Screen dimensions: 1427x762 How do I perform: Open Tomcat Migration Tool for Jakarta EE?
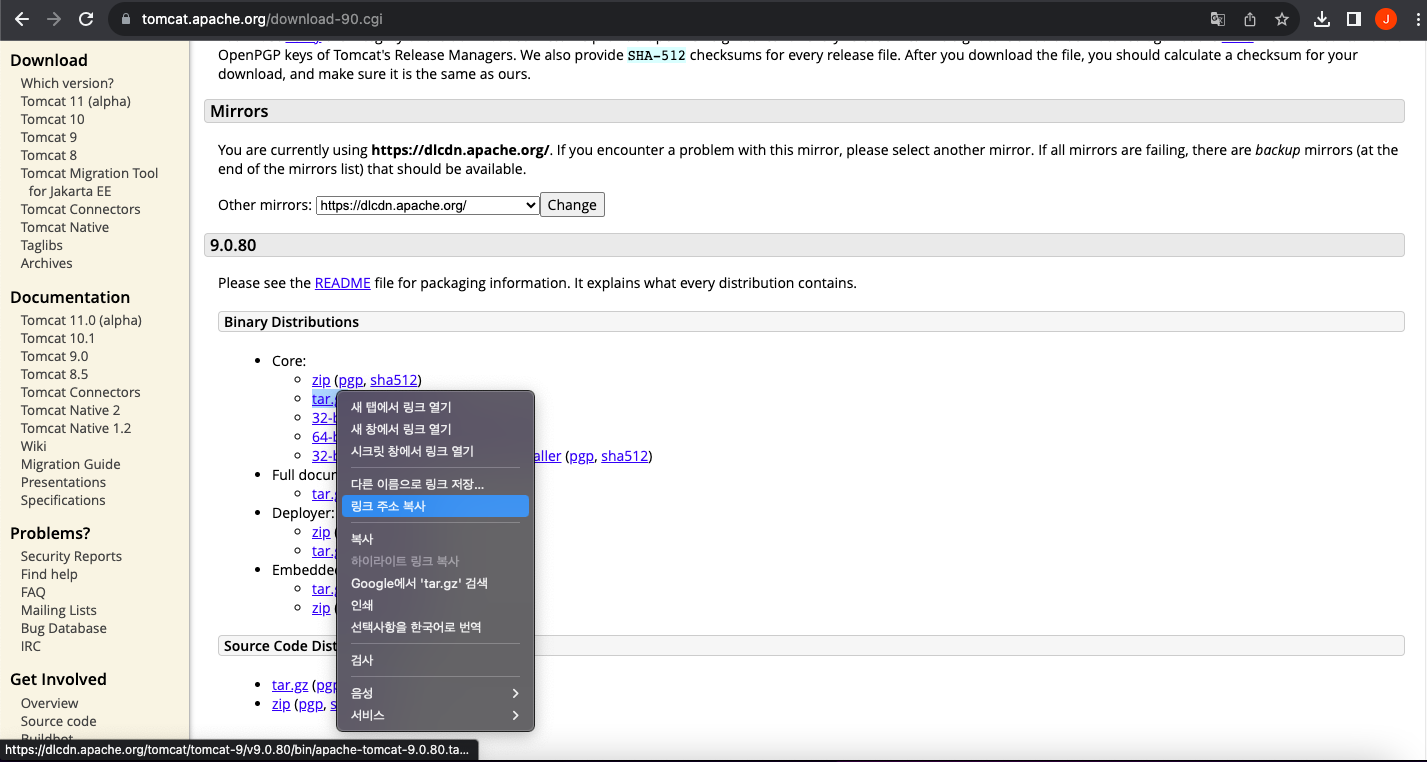pos(90,182)
